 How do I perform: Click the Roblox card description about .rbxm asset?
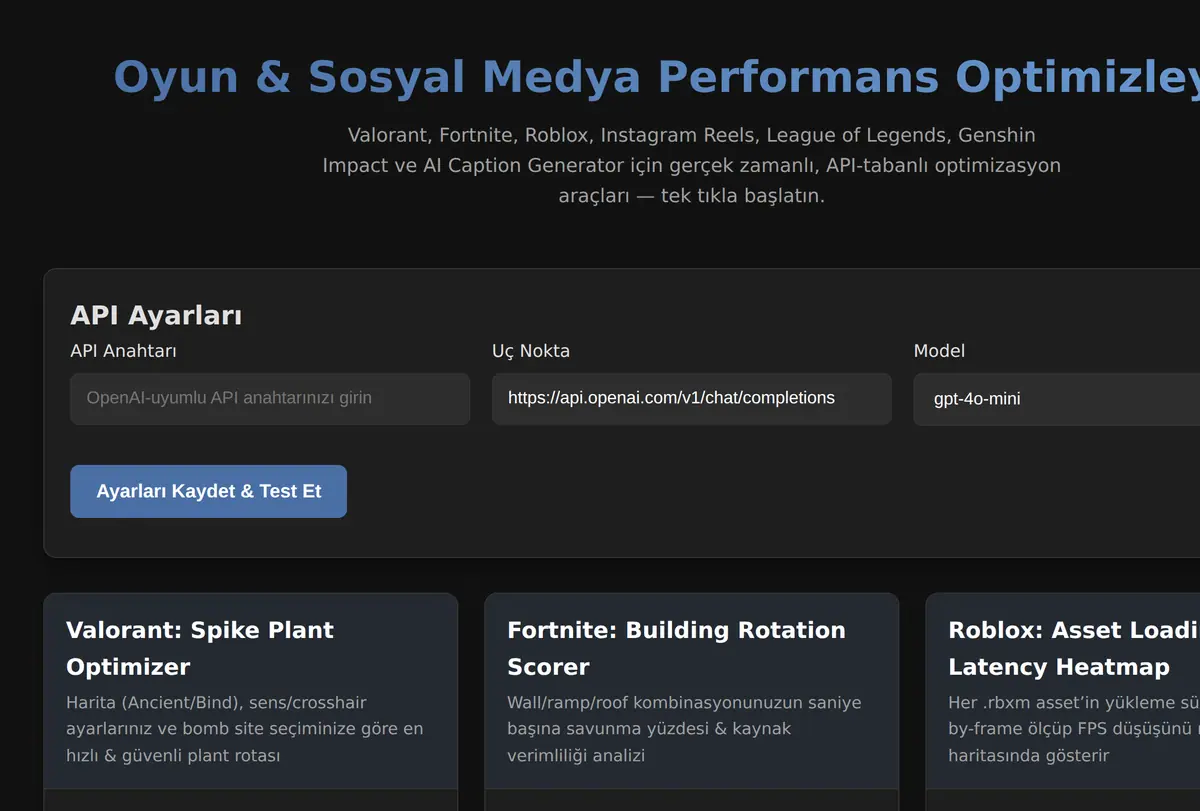pos(1074,729)
